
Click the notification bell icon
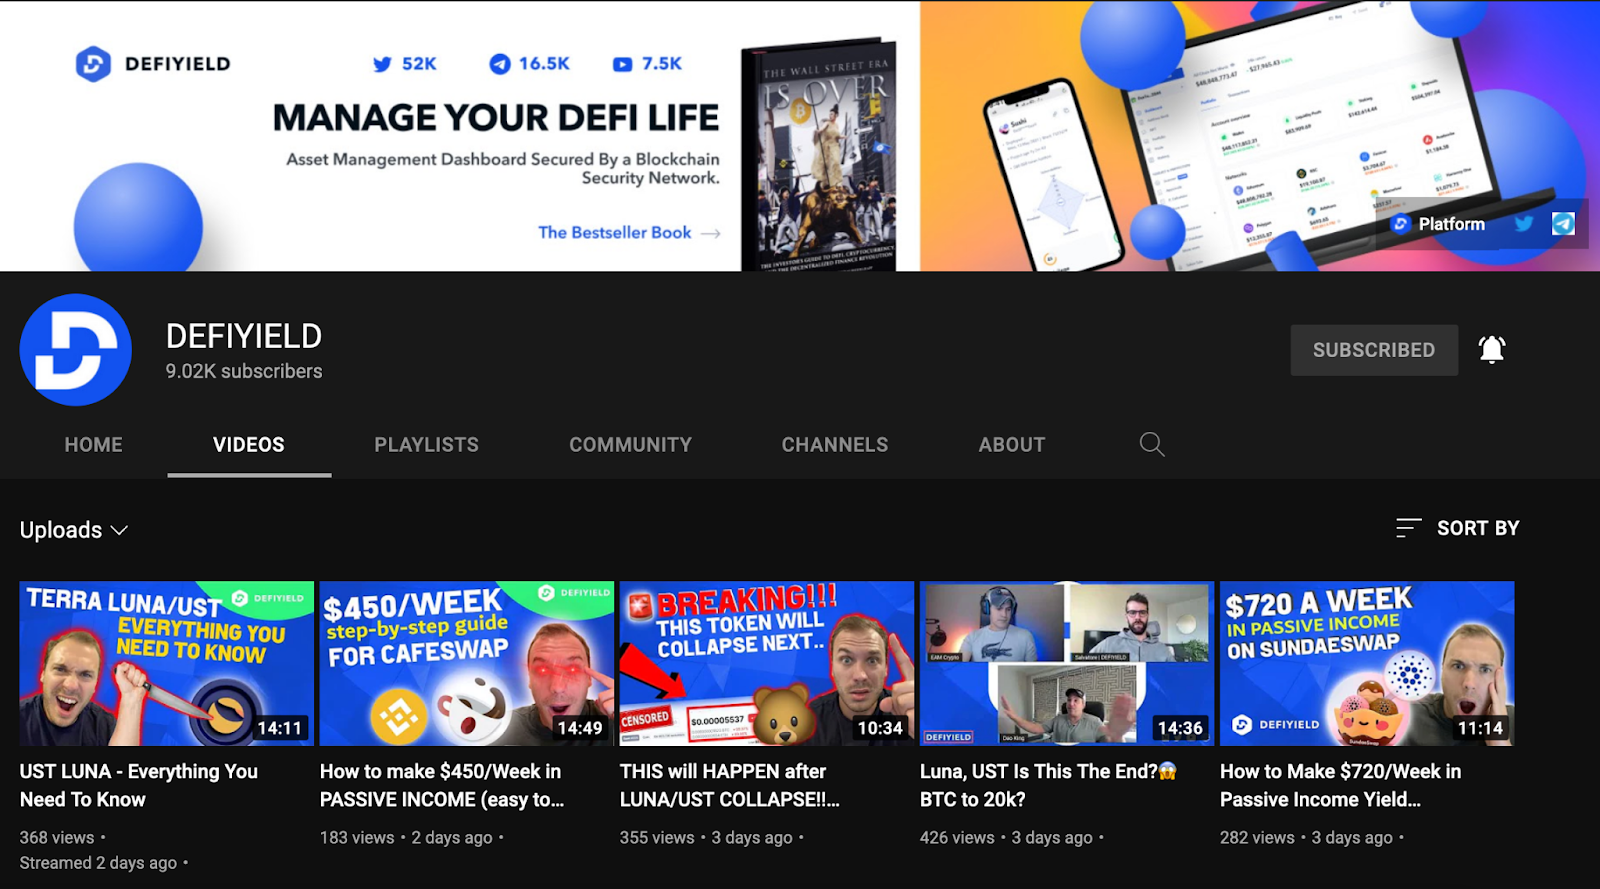1492,349
